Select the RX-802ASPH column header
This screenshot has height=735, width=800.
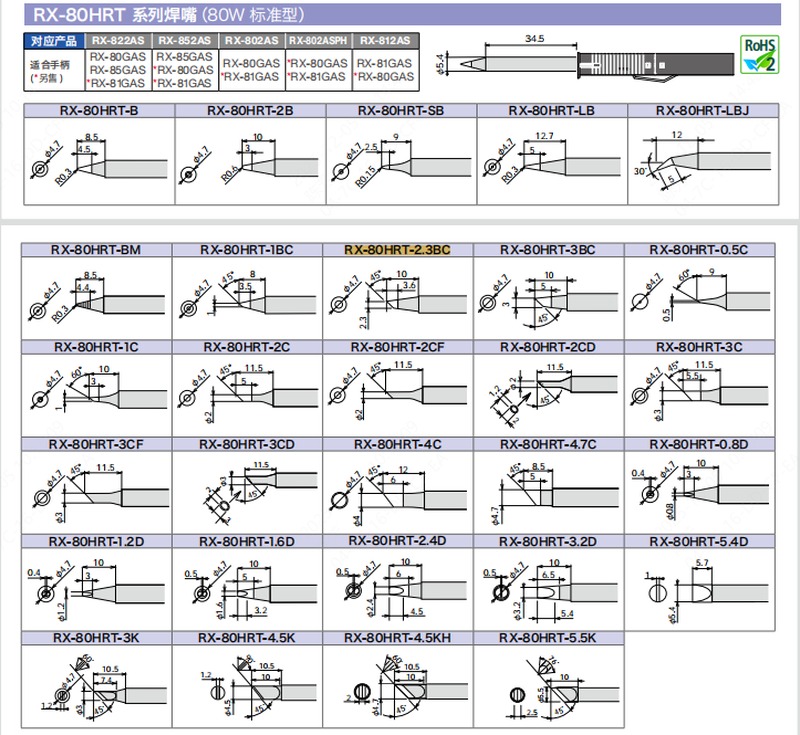(319, 41)
